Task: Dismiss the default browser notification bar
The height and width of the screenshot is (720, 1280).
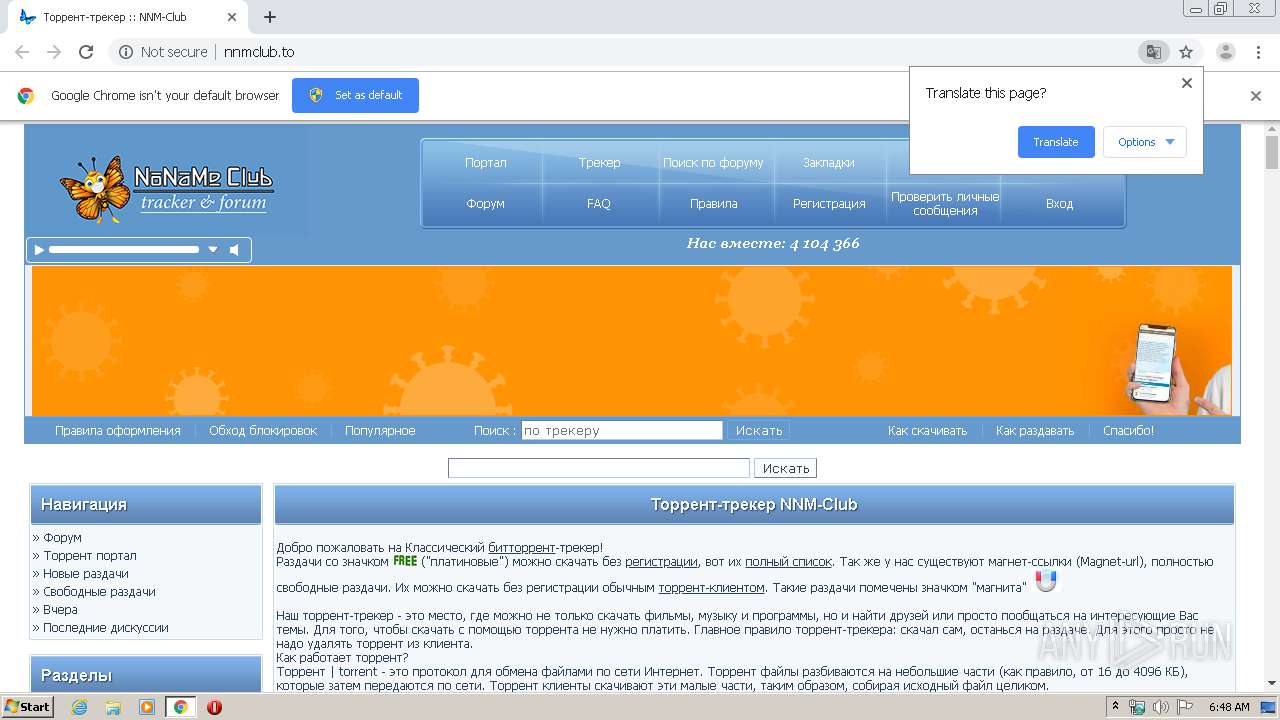Action: (1256, 96)
